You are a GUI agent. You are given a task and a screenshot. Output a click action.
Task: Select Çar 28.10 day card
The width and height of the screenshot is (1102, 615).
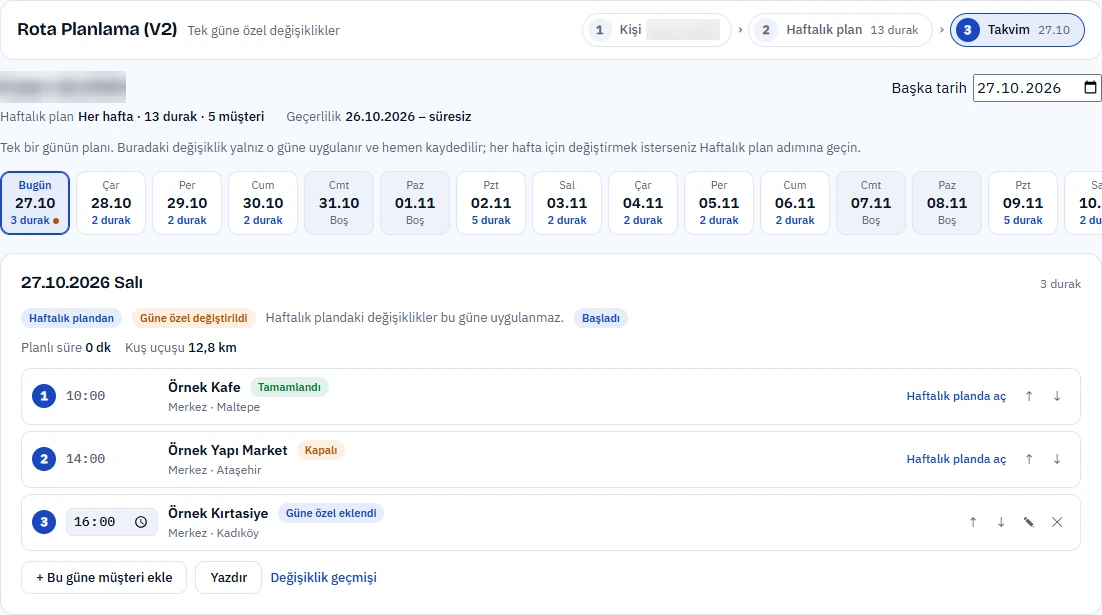point(111,202)
